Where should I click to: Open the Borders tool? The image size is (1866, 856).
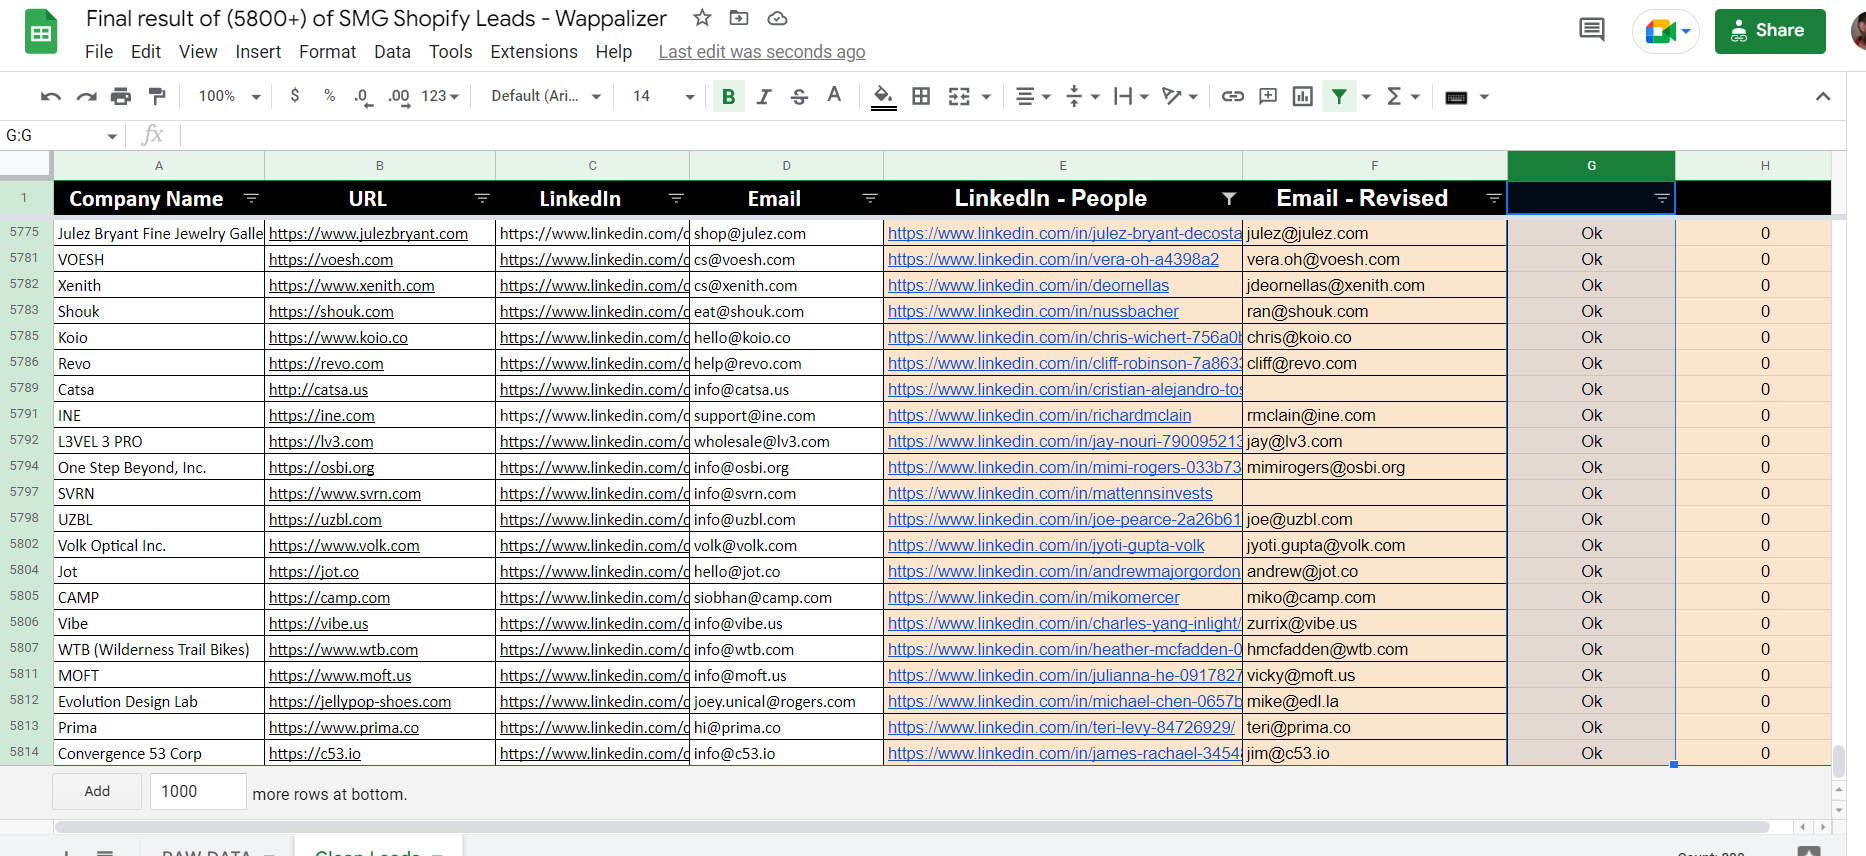921,97
